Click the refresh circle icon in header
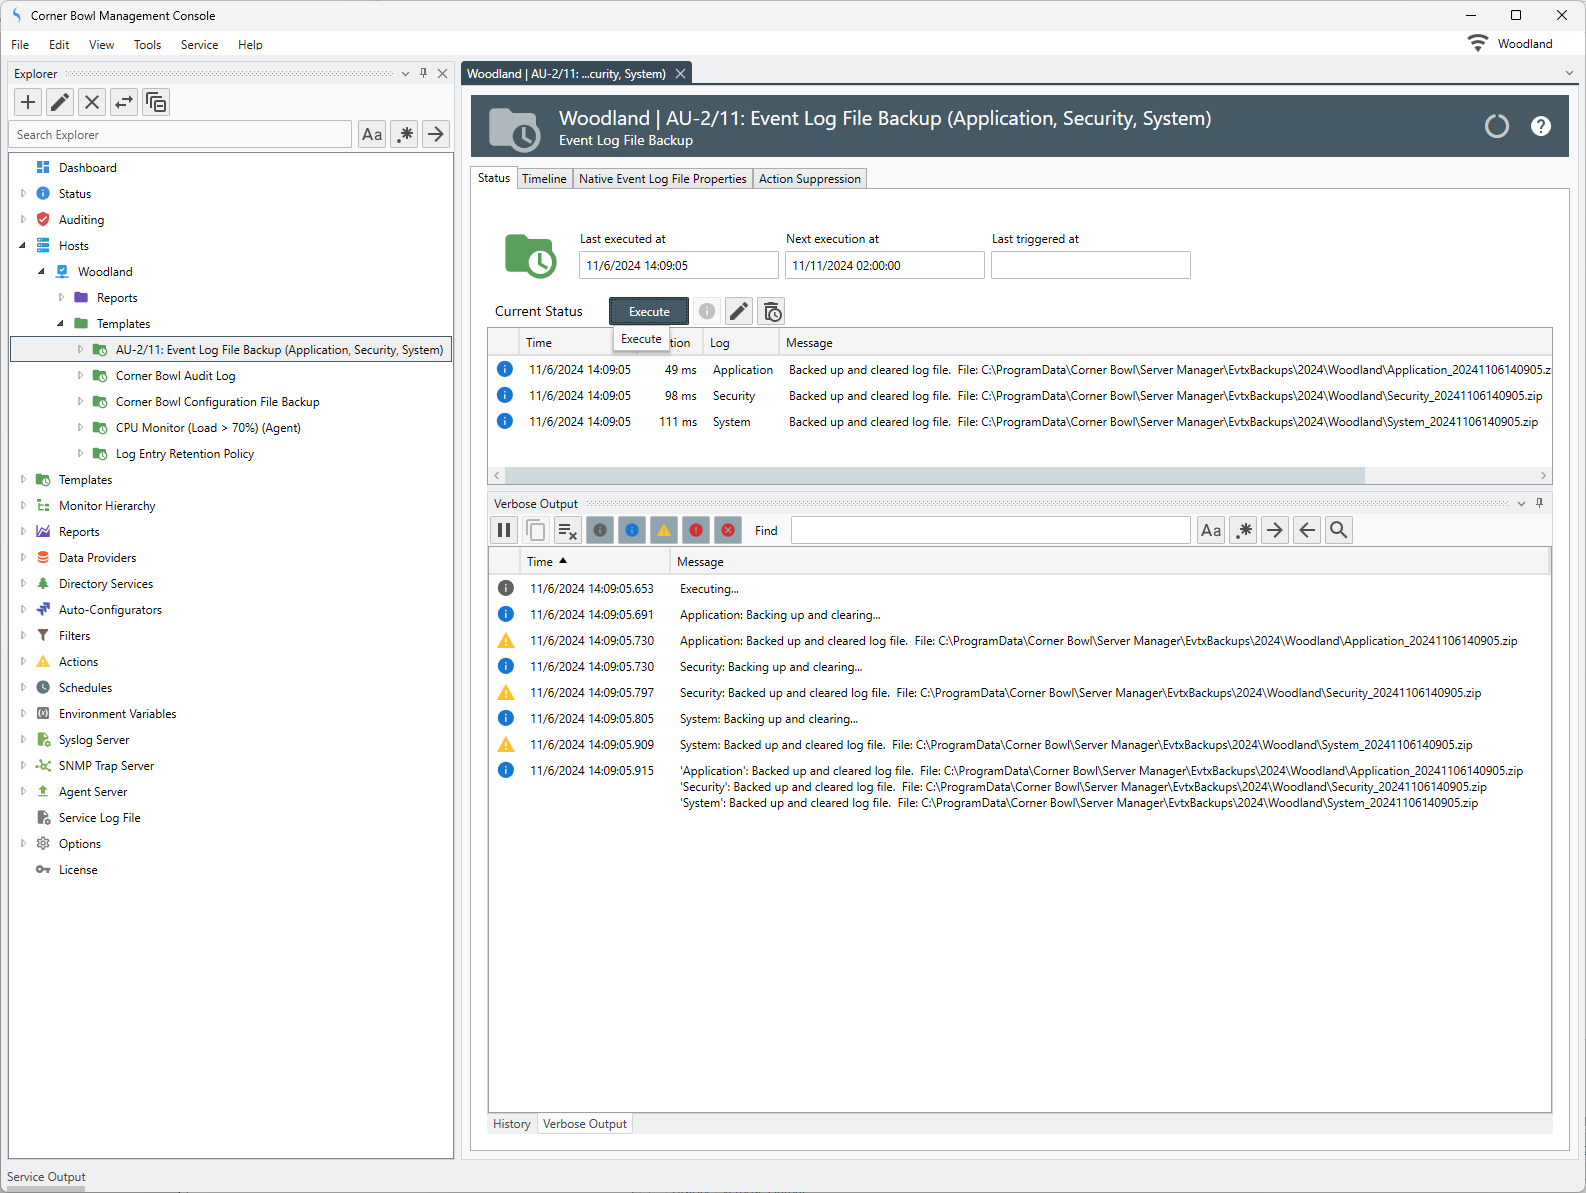Viewport: 1586px width, 1193px height. click(1497, 126)
